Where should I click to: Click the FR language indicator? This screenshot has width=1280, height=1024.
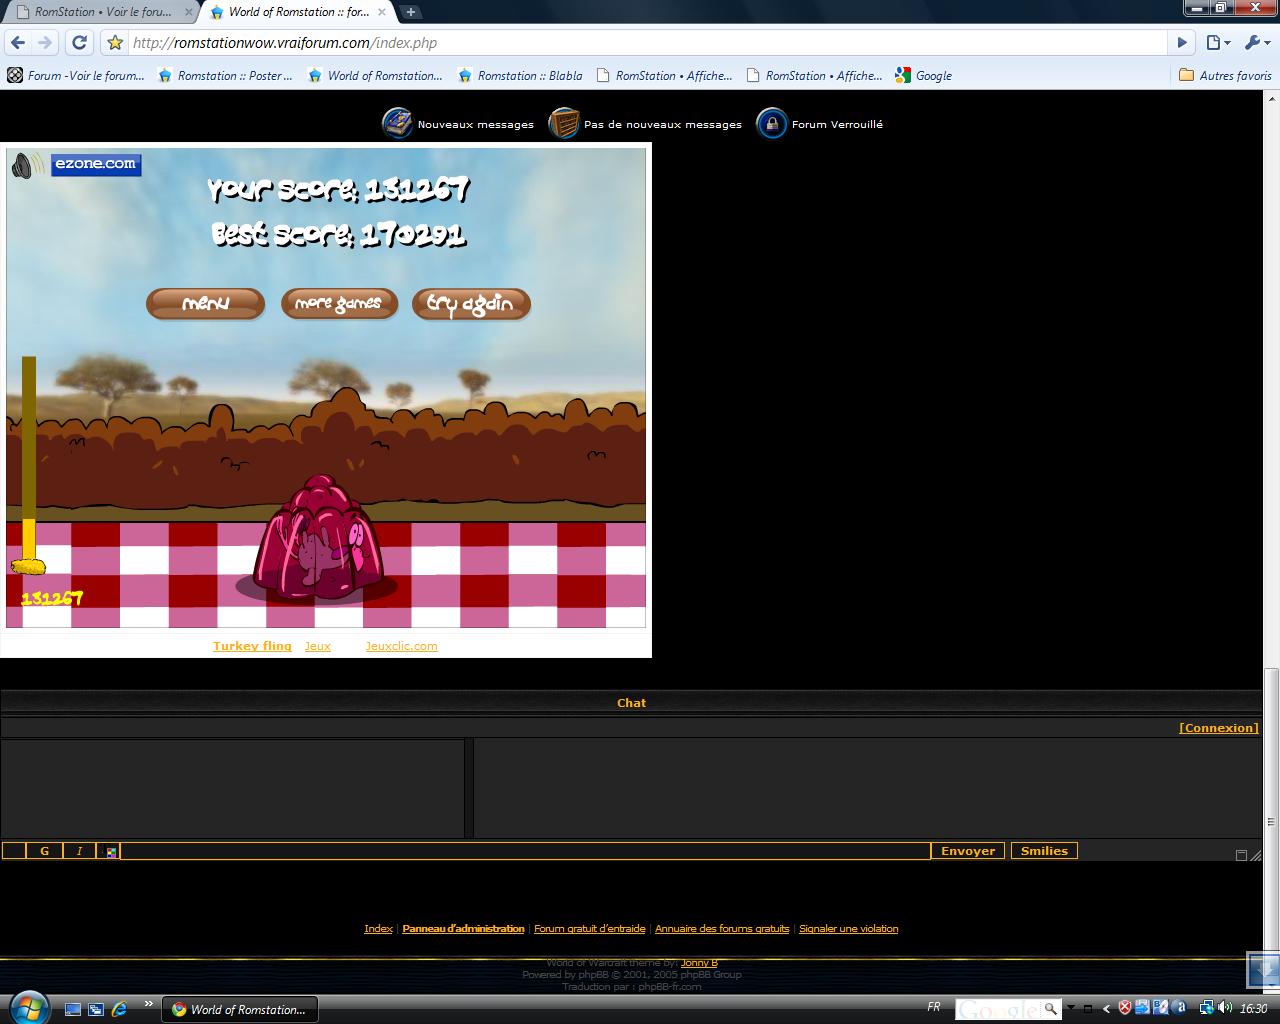click(934, 1007)
